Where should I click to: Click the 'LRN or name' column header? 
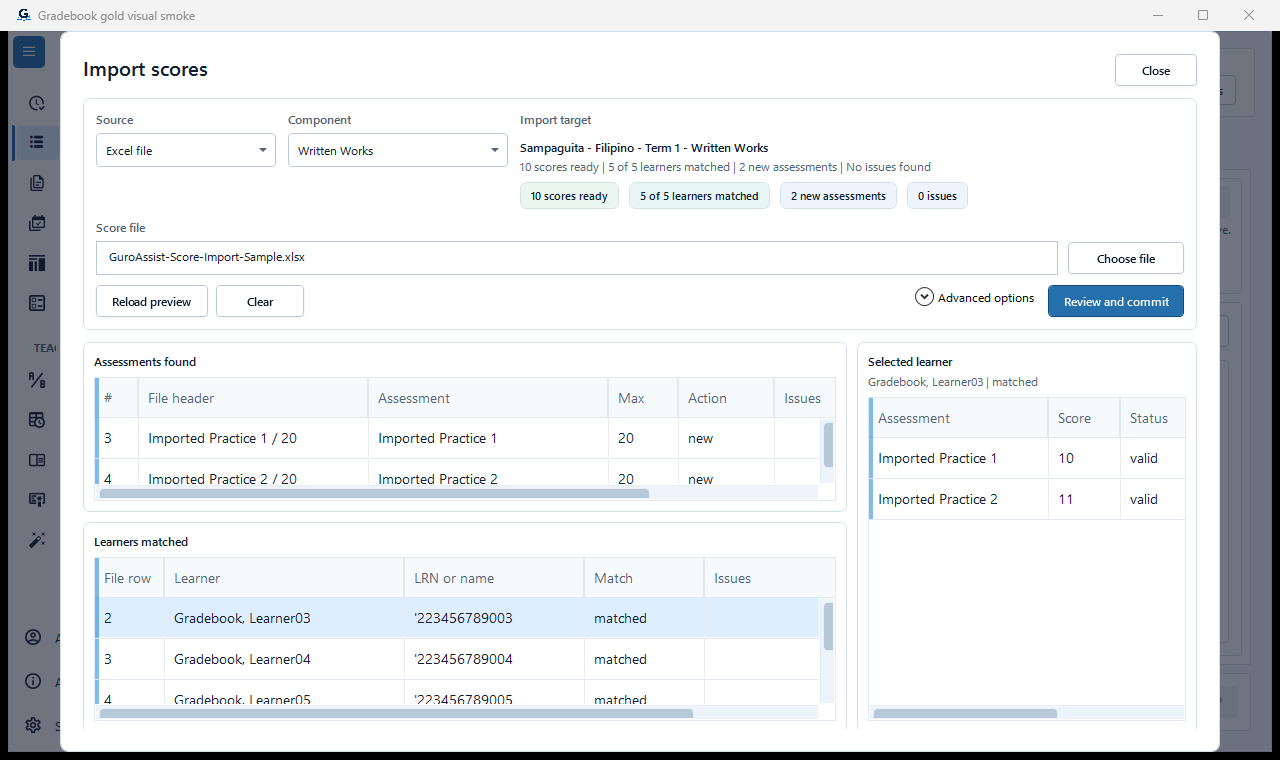(494, 578)
